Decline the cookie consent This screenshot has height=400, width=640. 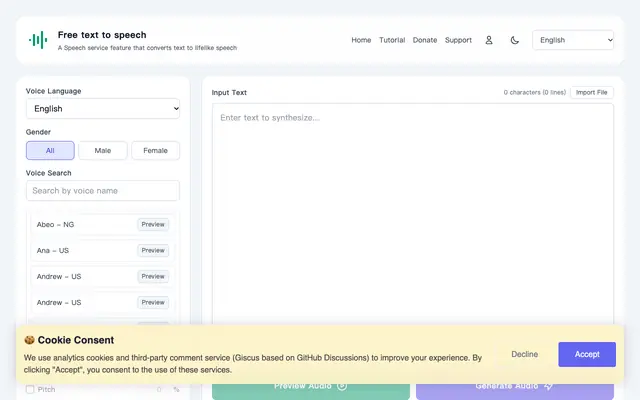[524, 354]
